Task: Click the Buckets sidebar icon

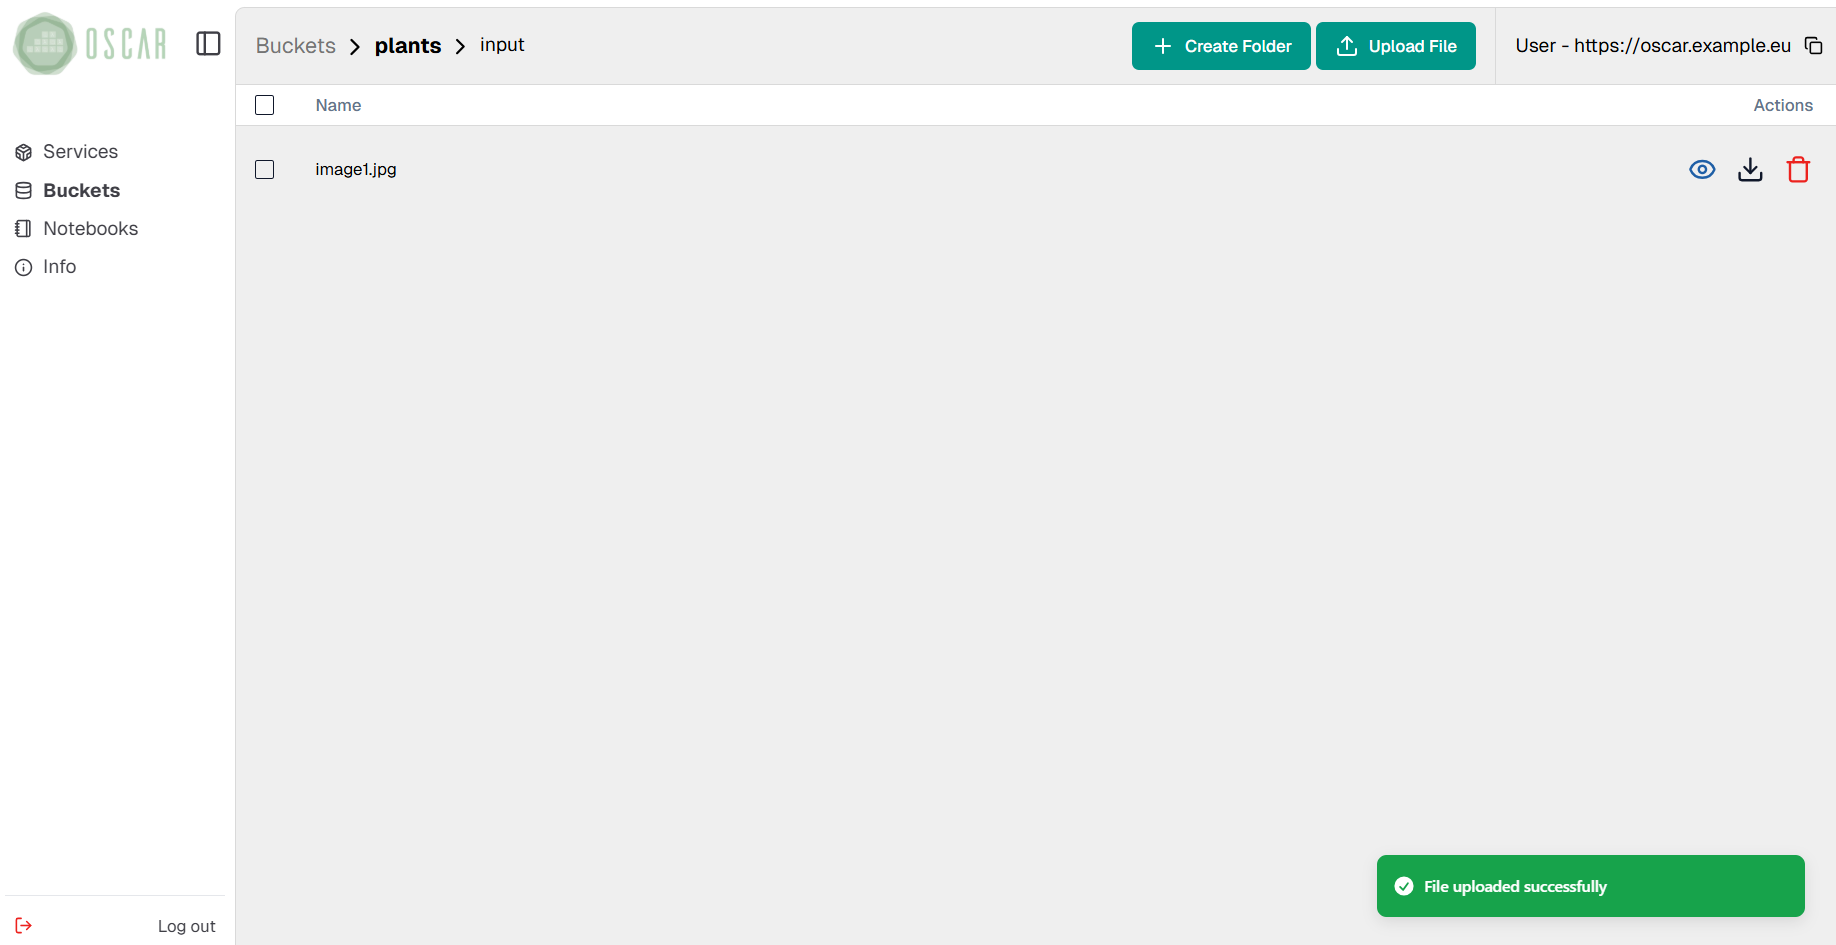Action: (x=23, y=189)
